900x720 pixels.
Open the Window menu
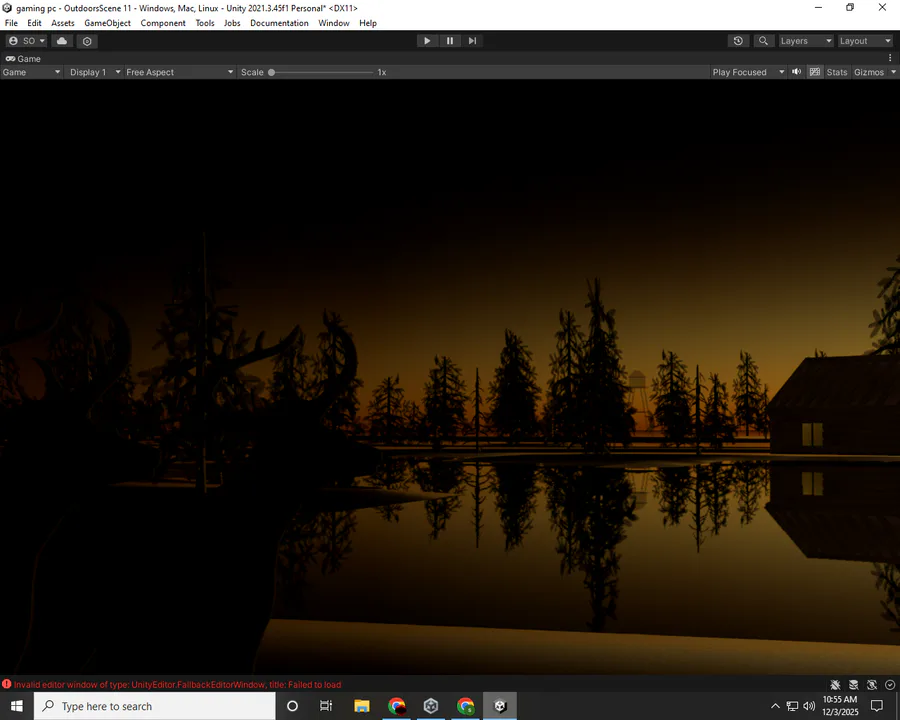click(333, 23)
